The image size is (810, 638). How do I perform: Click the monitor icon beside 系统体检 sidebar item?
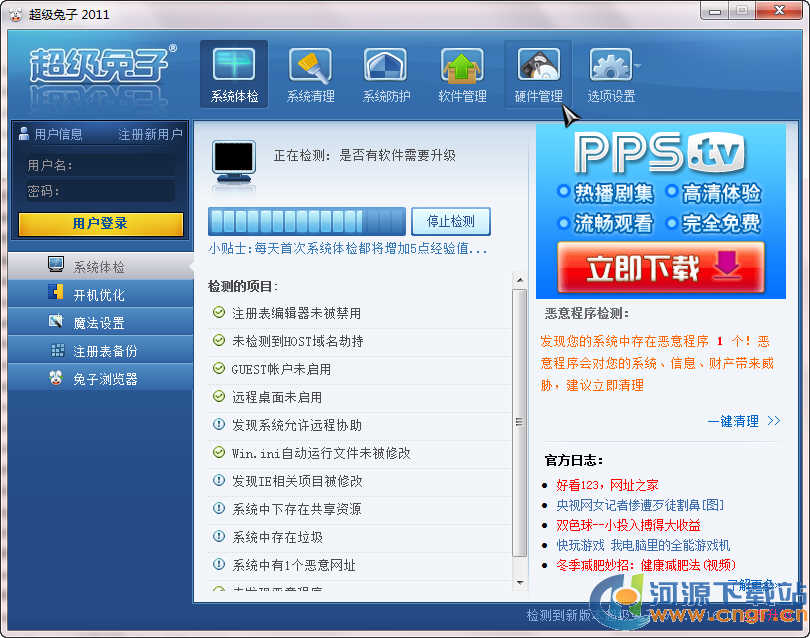point(56,264)
